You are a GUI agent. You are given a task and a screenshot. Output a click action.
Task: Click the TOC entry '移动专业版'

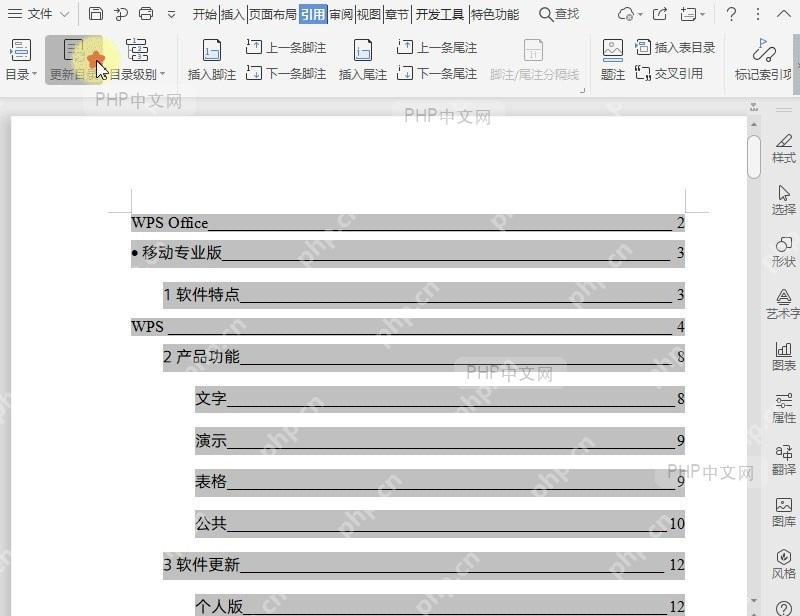tap(408, 253)
